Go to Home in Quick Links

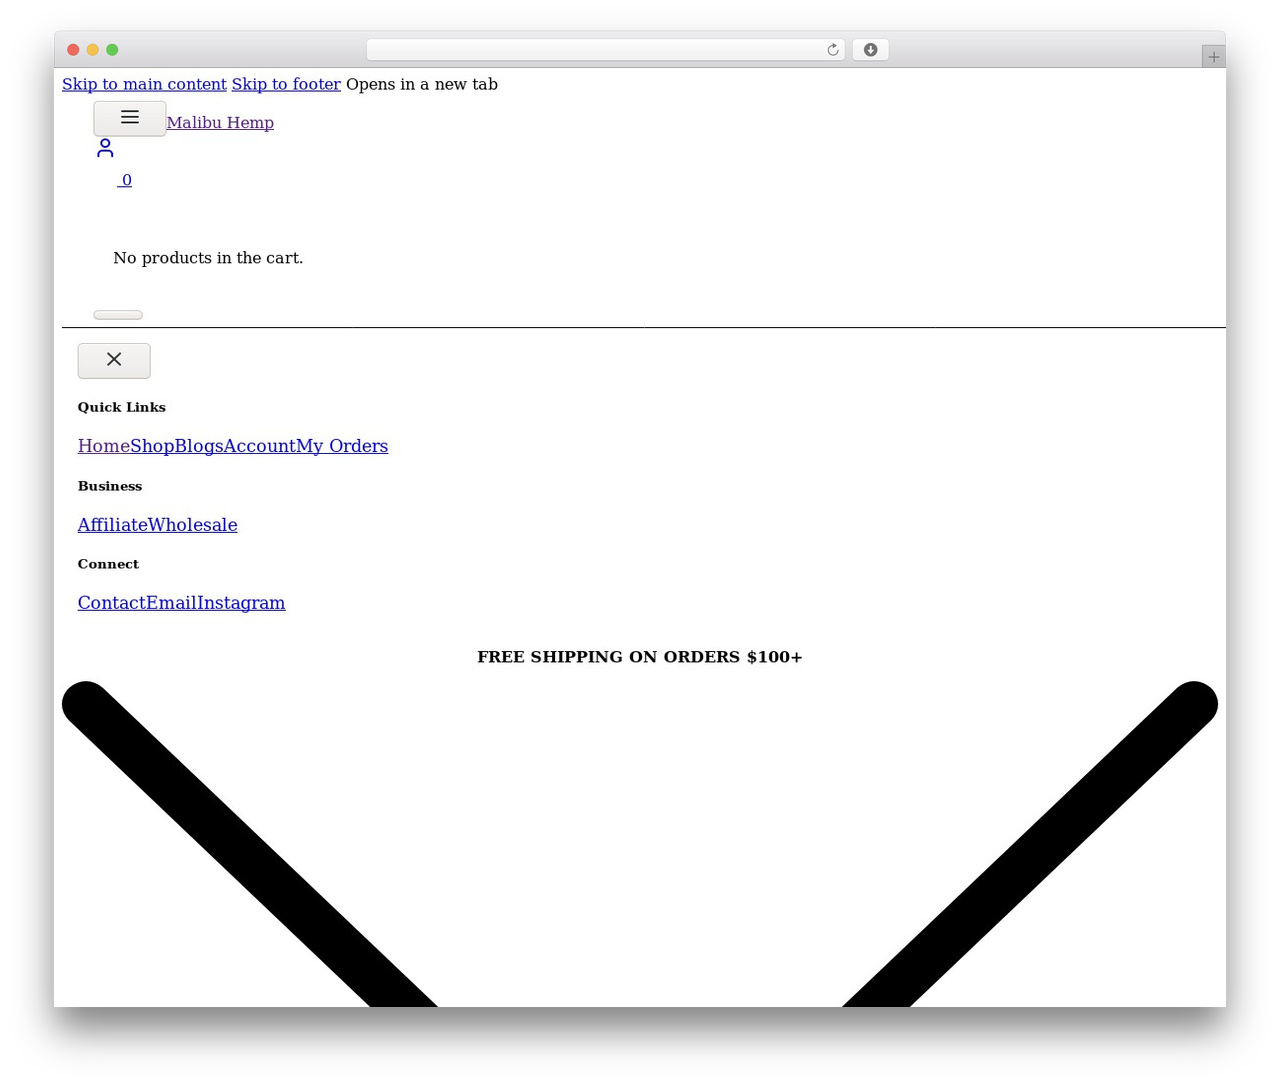click(x=104, y=446)
